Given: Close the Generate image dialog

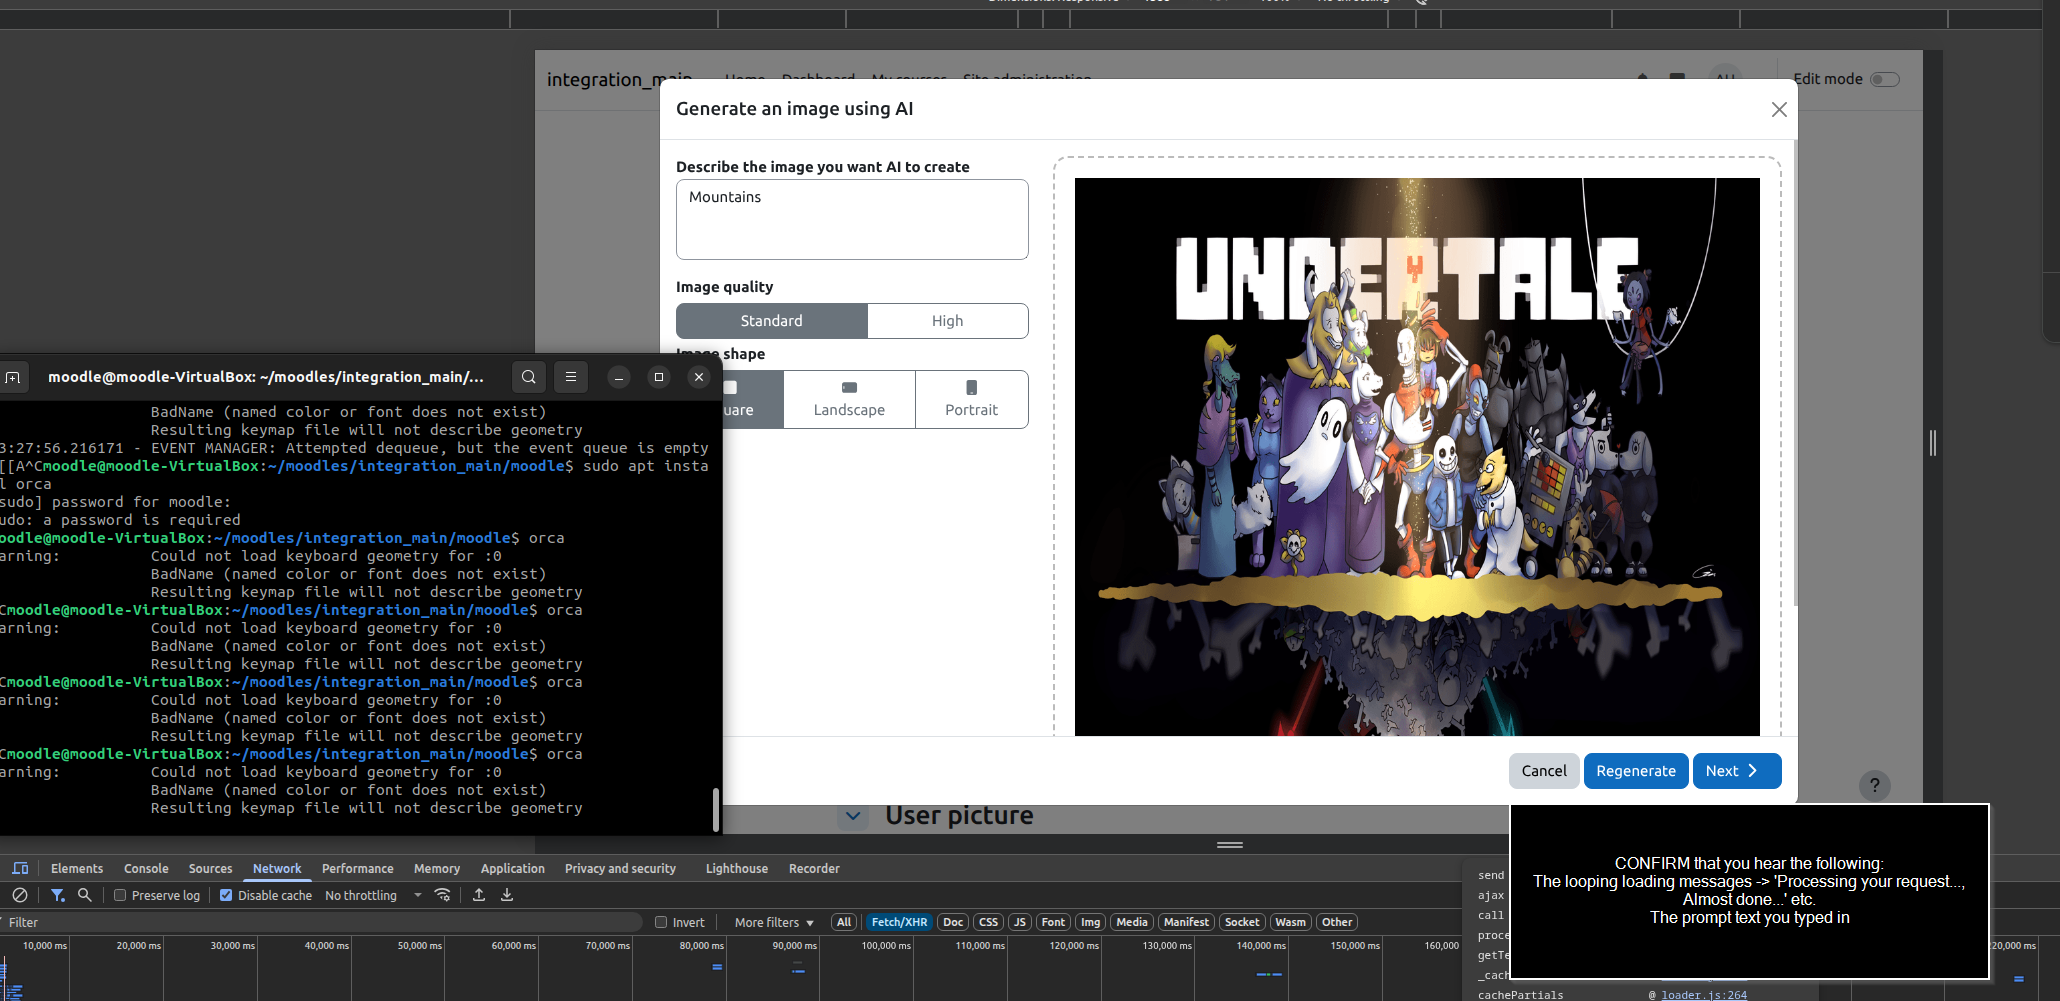Looking at the screenshot, I should 1779,109.
